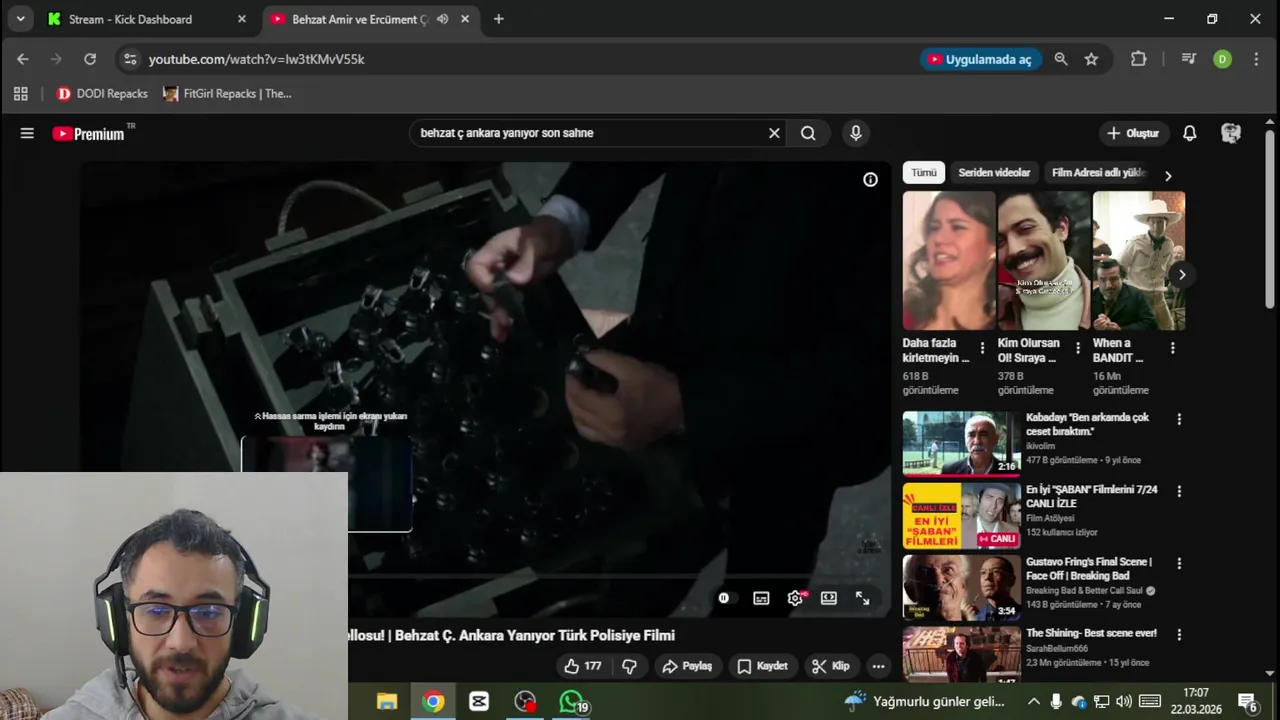Open Chrome extensions puzzle icon

point(1138,59)
